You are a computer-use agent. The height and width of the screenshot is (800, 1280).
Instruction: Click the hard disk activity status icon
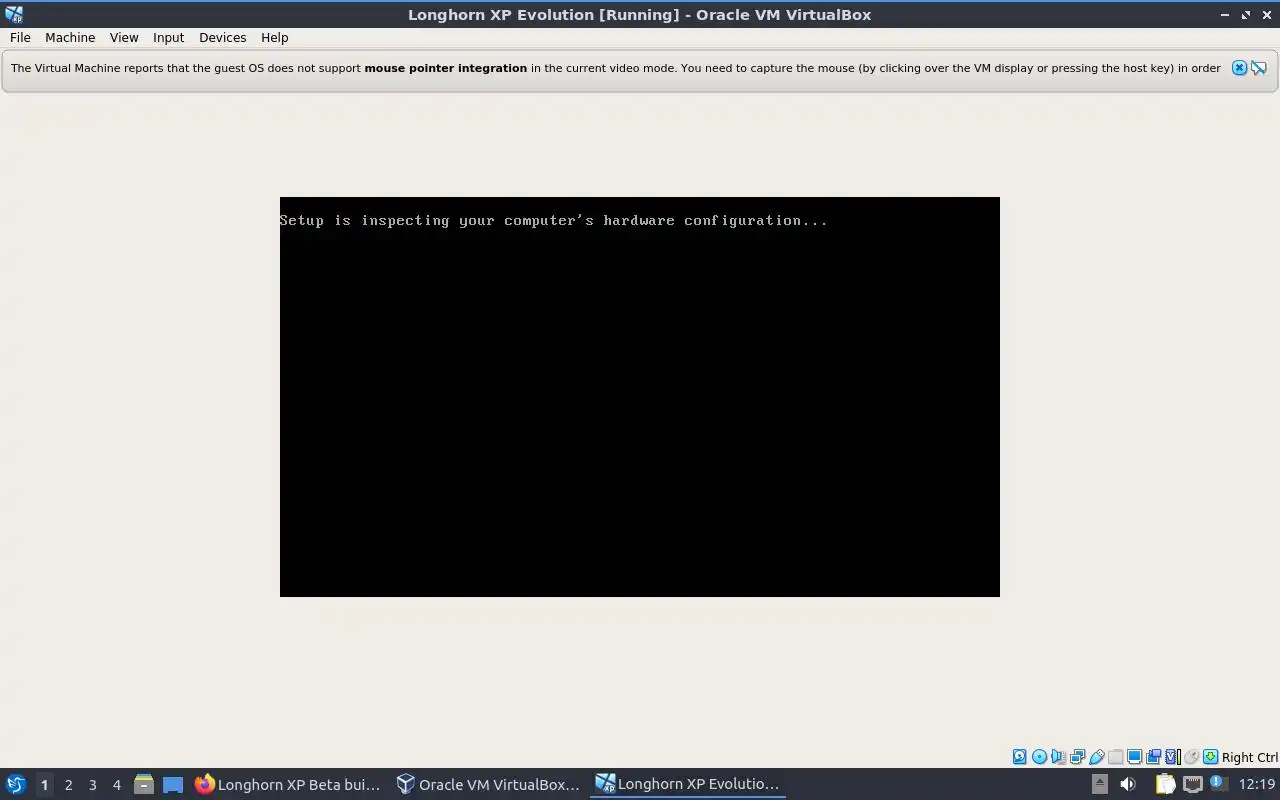click(x=1019, y=757)
